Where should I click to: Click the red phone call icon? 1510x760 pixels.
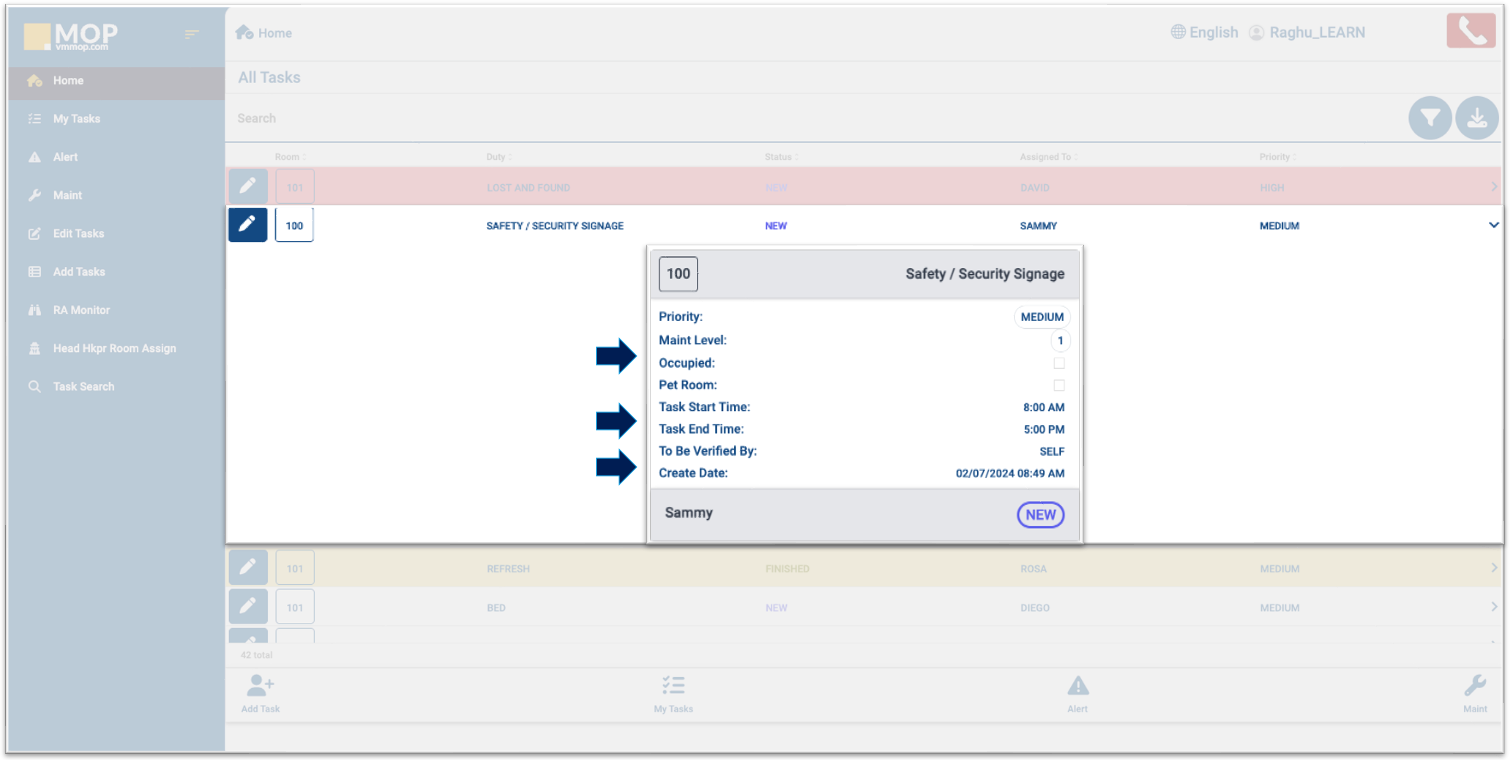(1471, 32)
